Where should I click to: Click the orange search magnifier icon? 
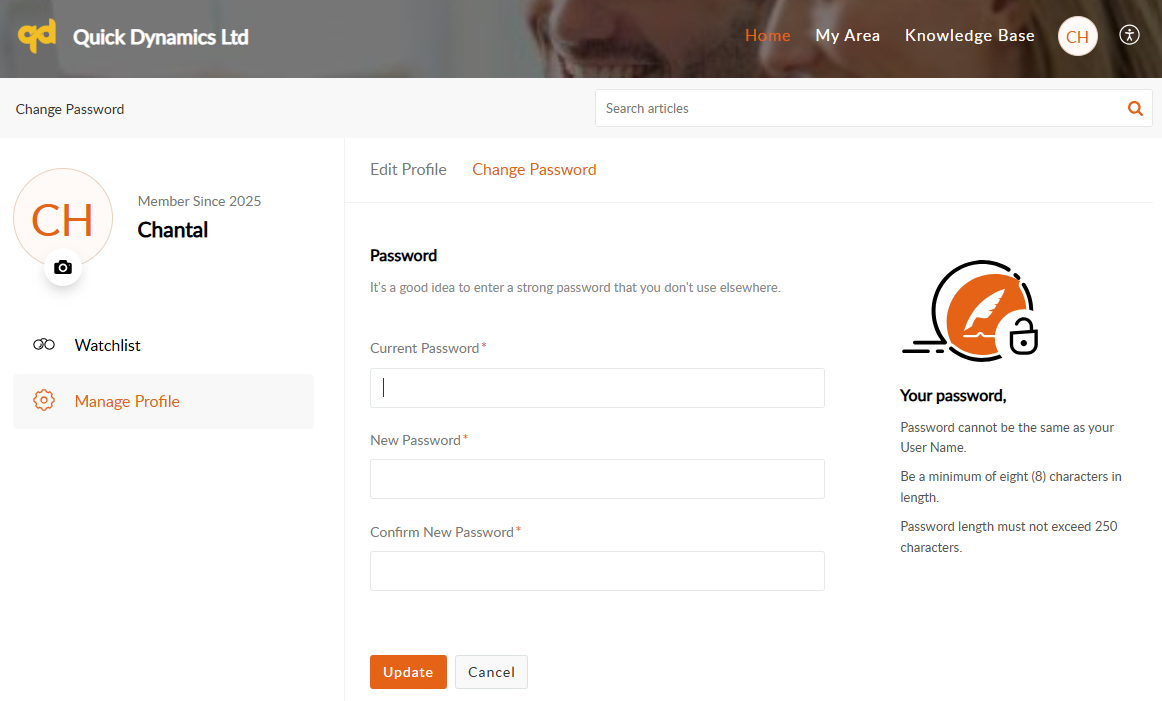pos(1135,109)
